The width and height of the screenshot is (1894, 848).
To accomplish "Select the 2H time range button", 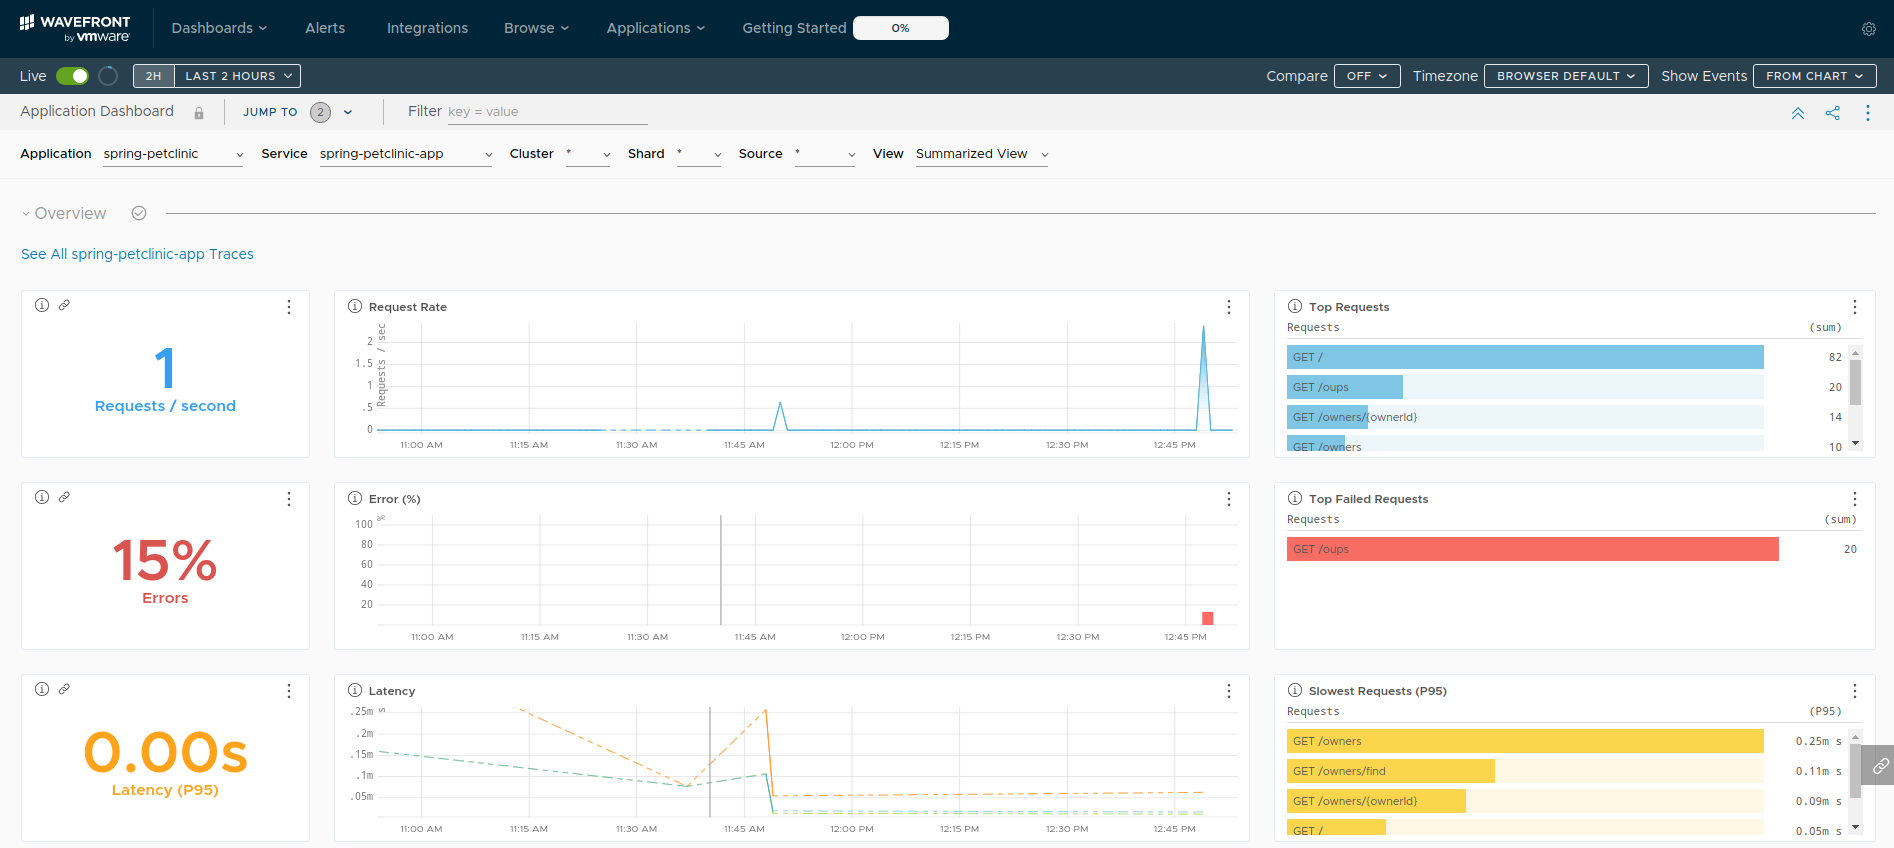I will [x=153, y=76].
